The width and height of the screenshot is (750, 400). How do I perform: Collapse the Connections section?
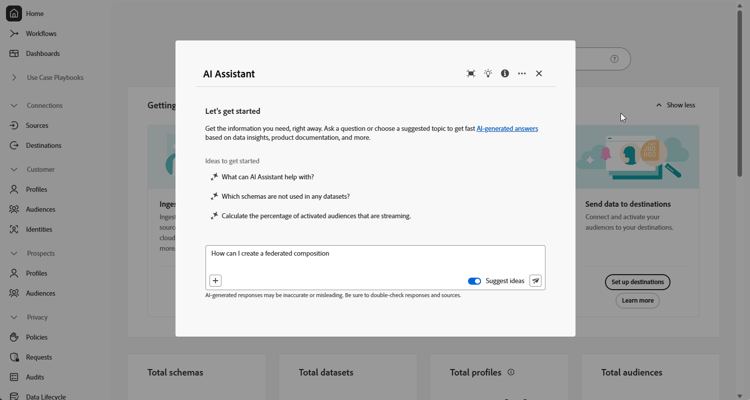[14, 106]
